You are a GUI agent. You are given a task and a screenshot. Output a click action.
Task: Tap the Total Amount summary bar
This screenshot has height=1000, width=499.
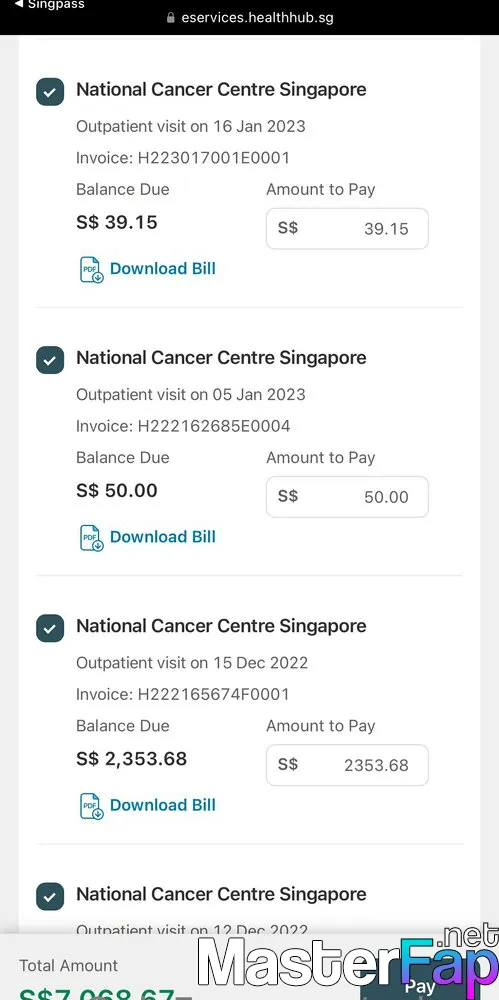click(x=250, y=967)
